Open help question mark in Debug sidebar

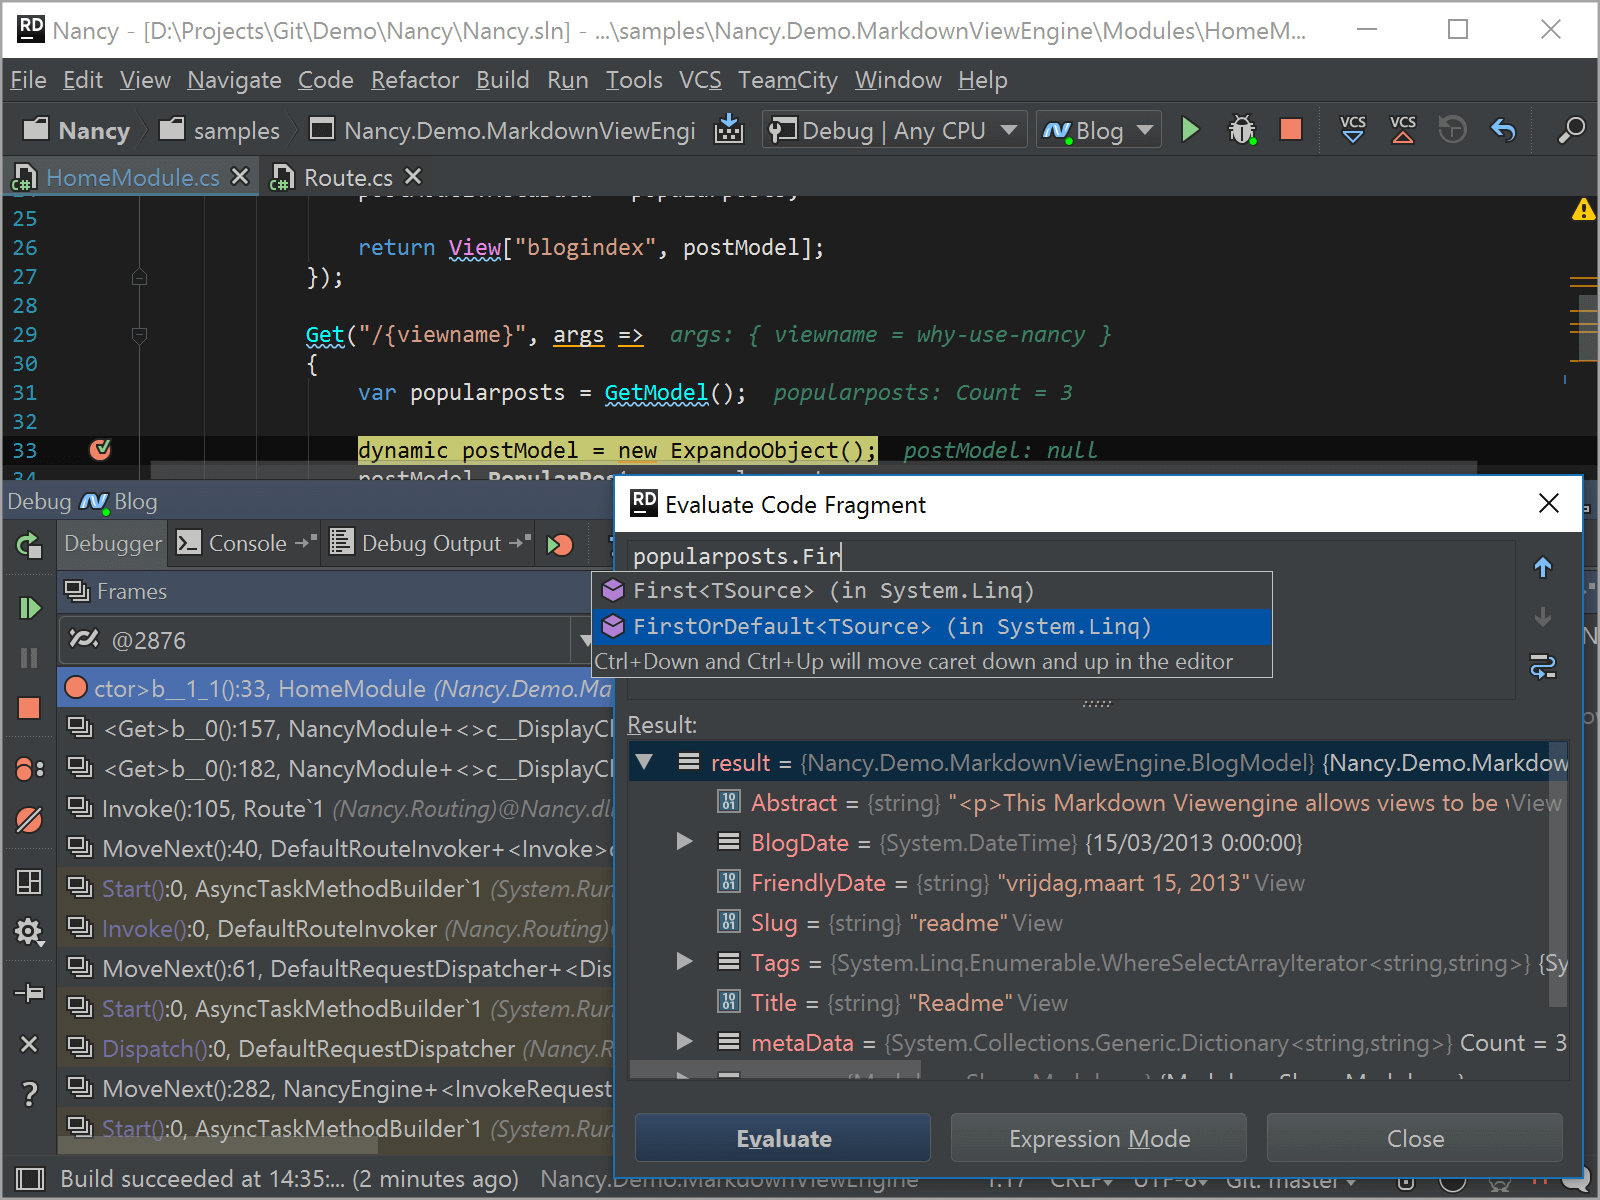29,1094
